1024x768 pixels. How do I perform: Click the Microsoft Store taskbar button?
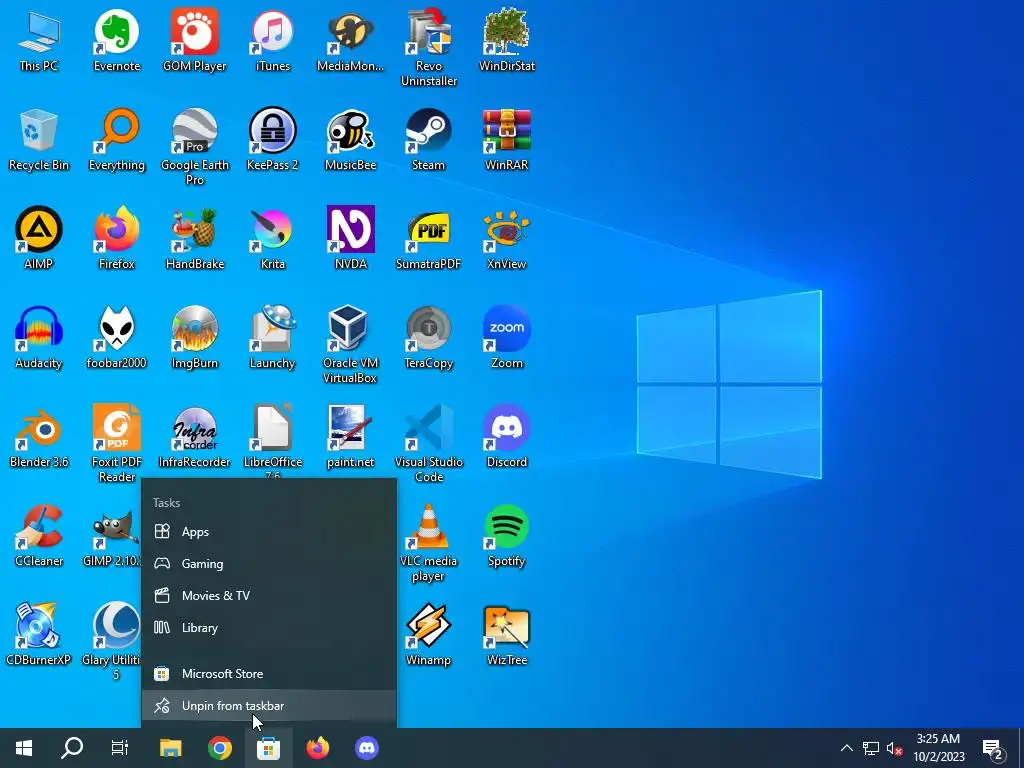268,748
